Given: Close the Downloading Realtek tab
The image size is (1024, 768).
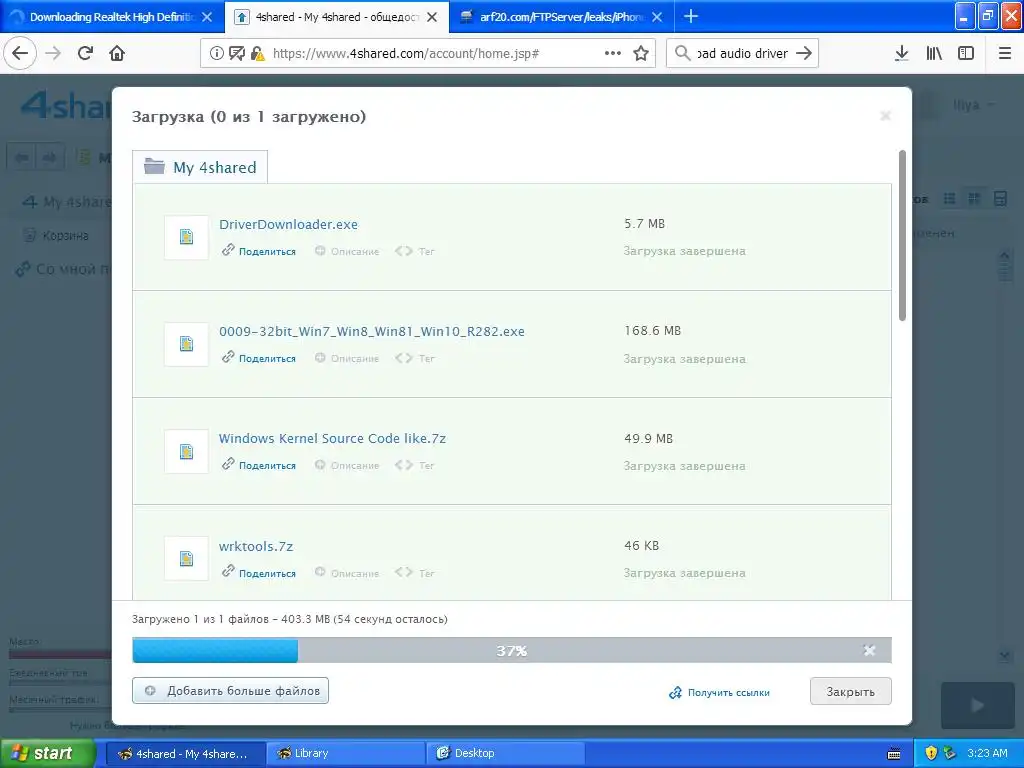Looking at the screenshot, I should (x=207, y=17).
